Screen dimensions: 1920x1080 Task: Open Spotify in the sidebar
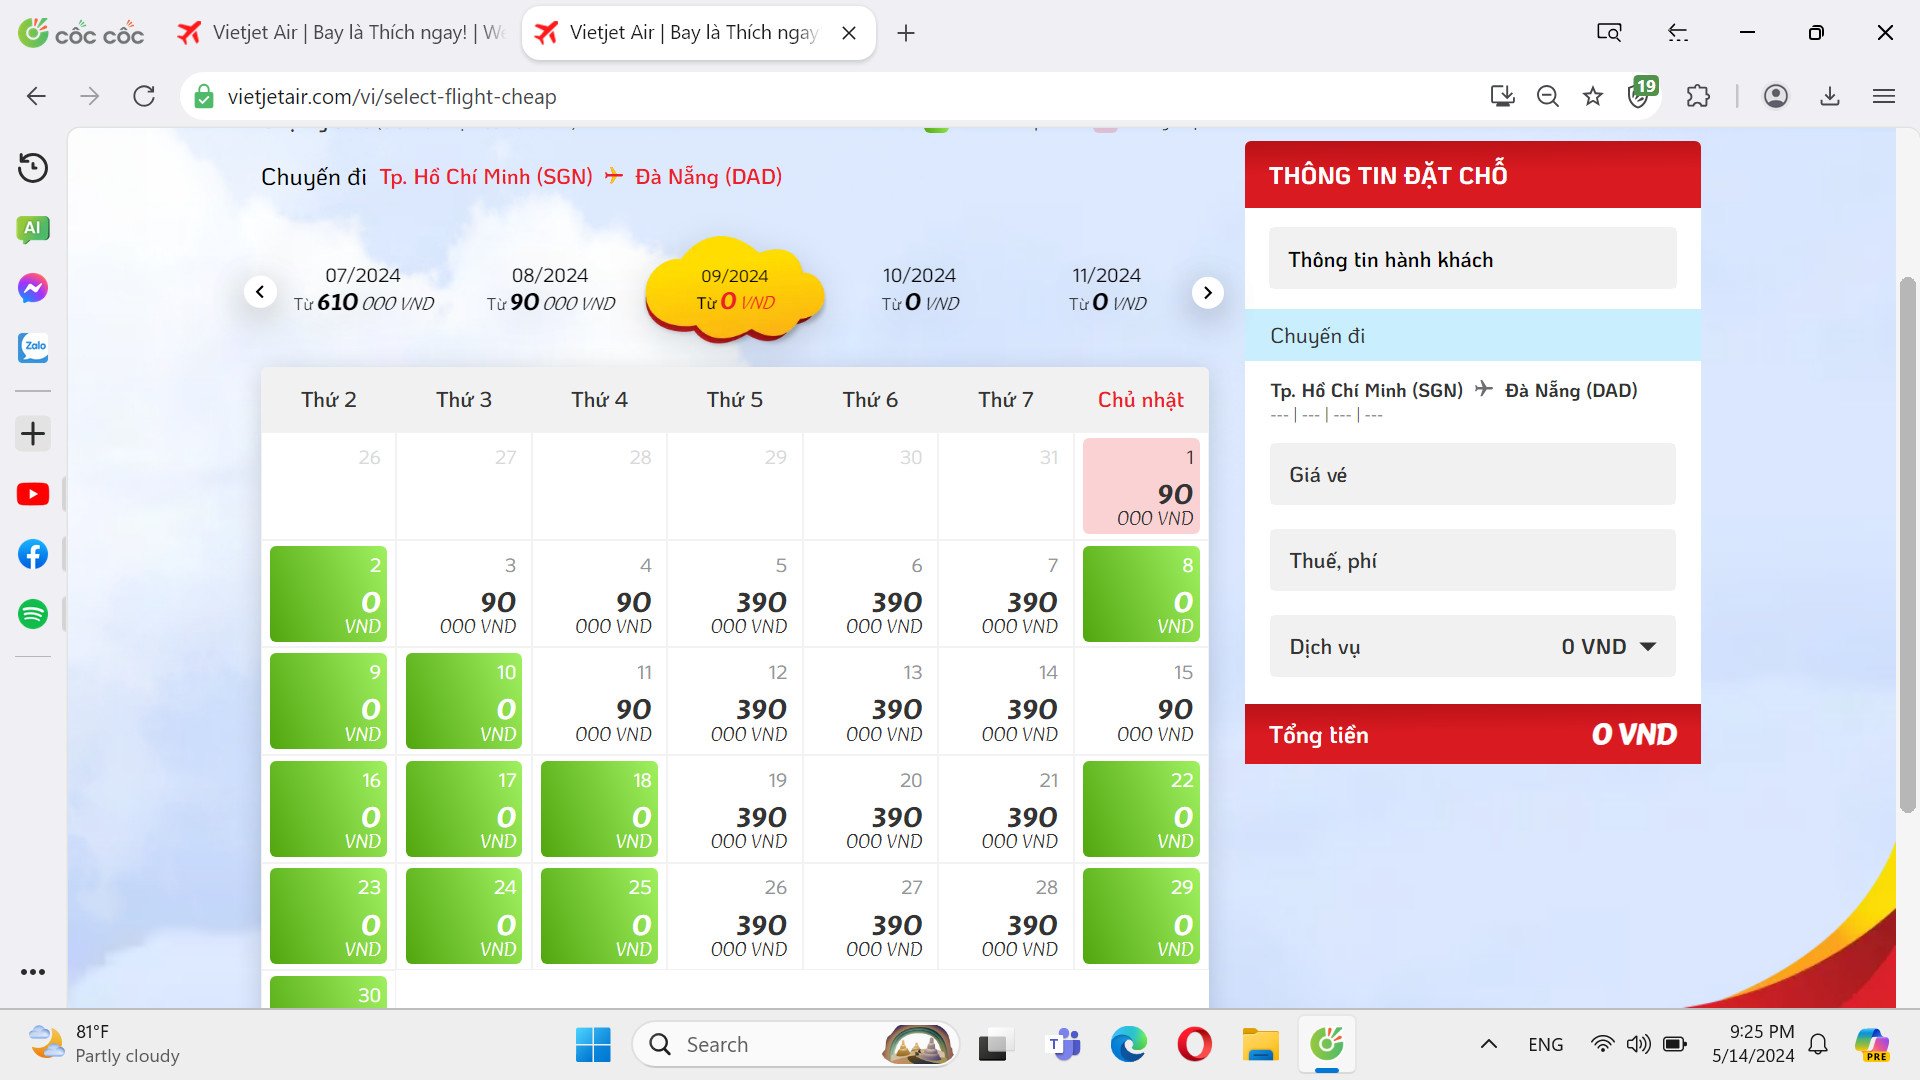click(33, 614)
